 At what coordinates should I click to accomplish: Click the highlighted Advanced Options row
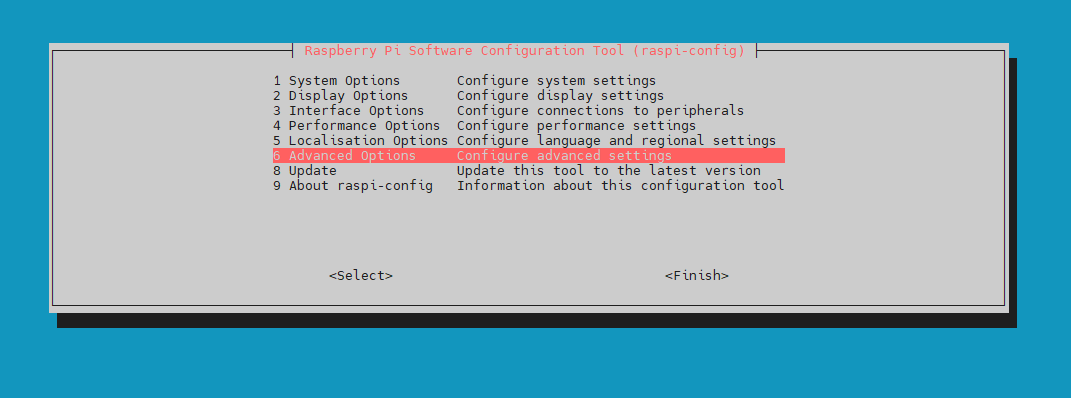(529, 156)
